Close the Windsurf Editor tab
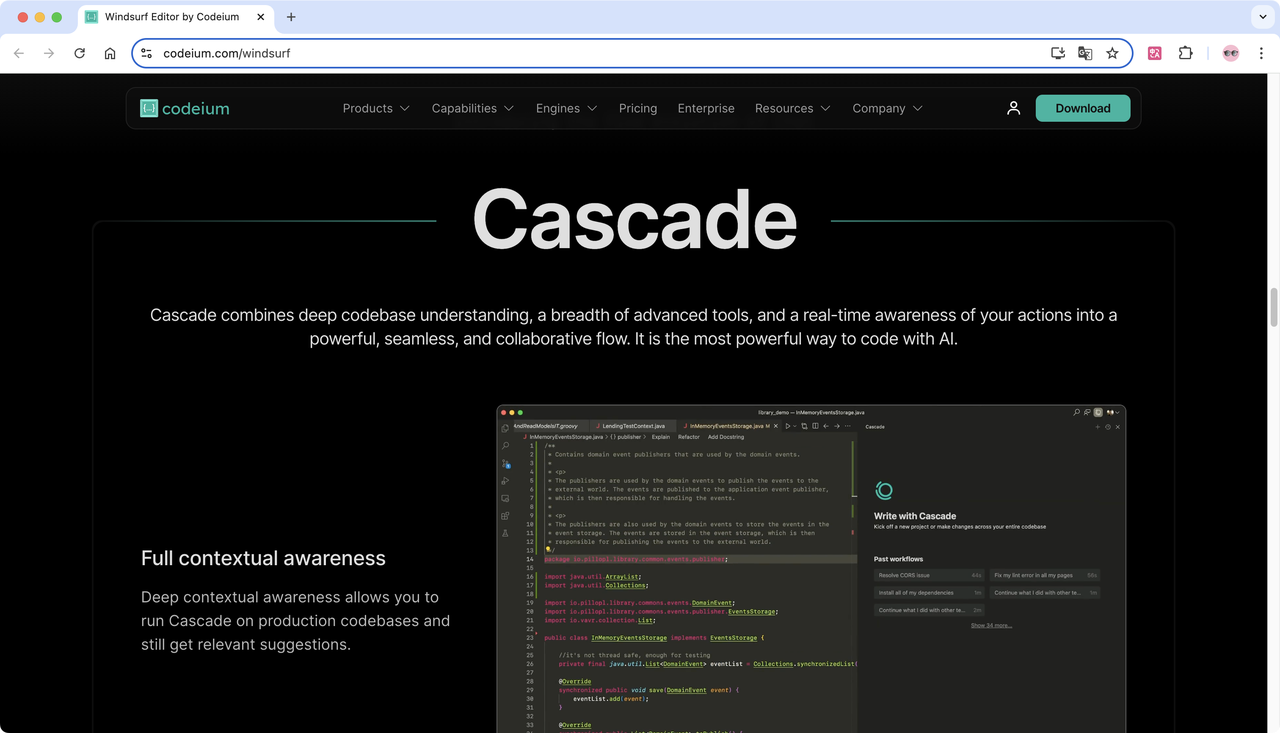The height and width of the screenshot is (733, 1280). click(262, 17)
